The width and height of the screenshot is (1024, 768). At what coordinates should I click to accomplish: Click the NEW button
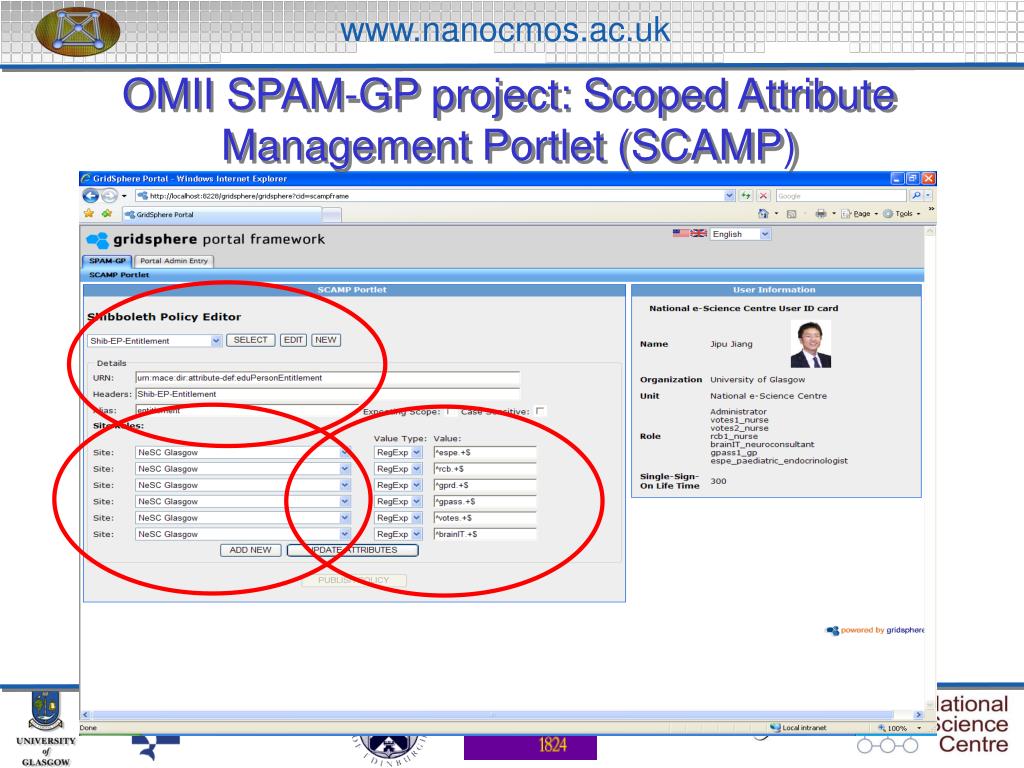click(325, 340)
